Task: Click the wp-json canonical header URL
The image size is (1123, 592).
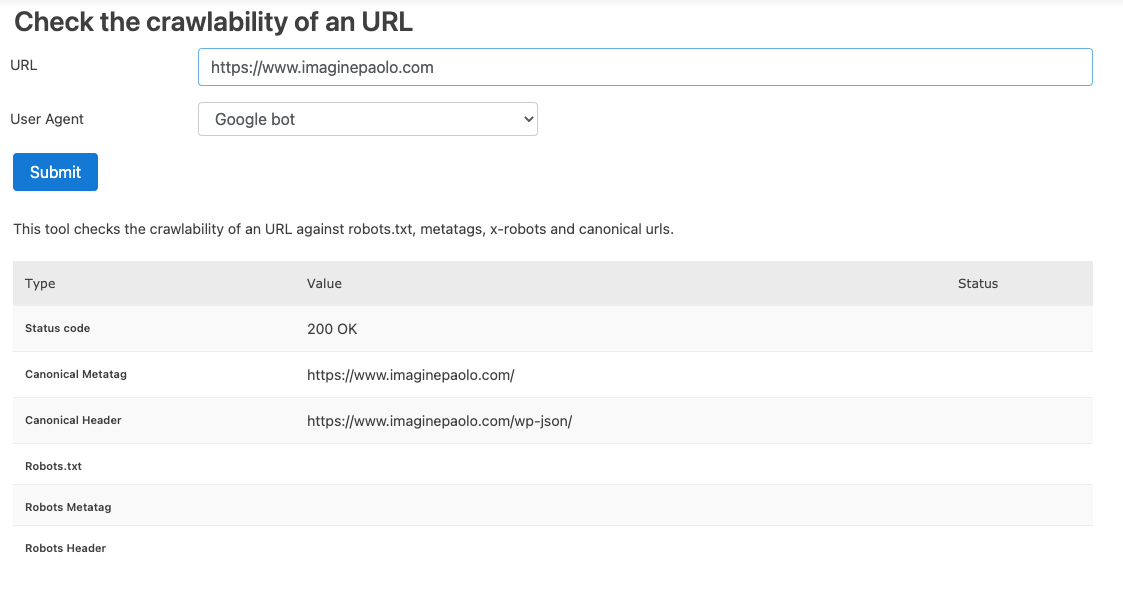Action: (439, 421)
